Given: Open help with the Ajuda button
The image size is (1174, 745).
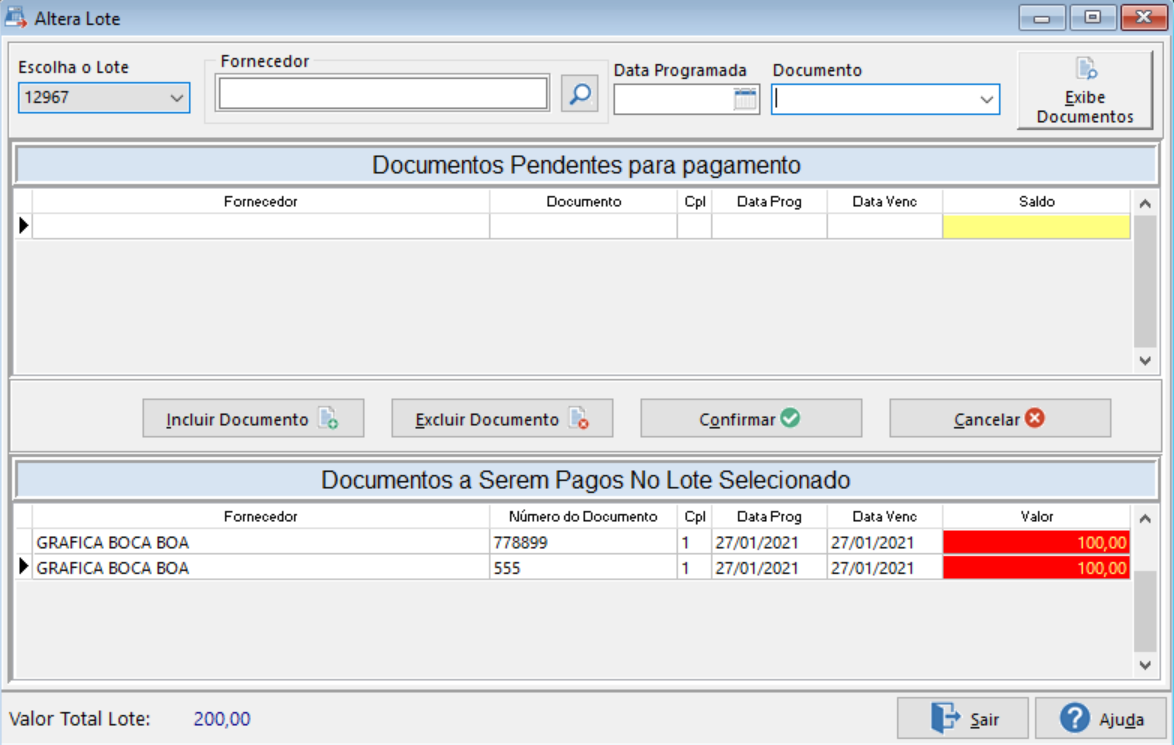Looking at the screenshot, I should point(1101,719).
